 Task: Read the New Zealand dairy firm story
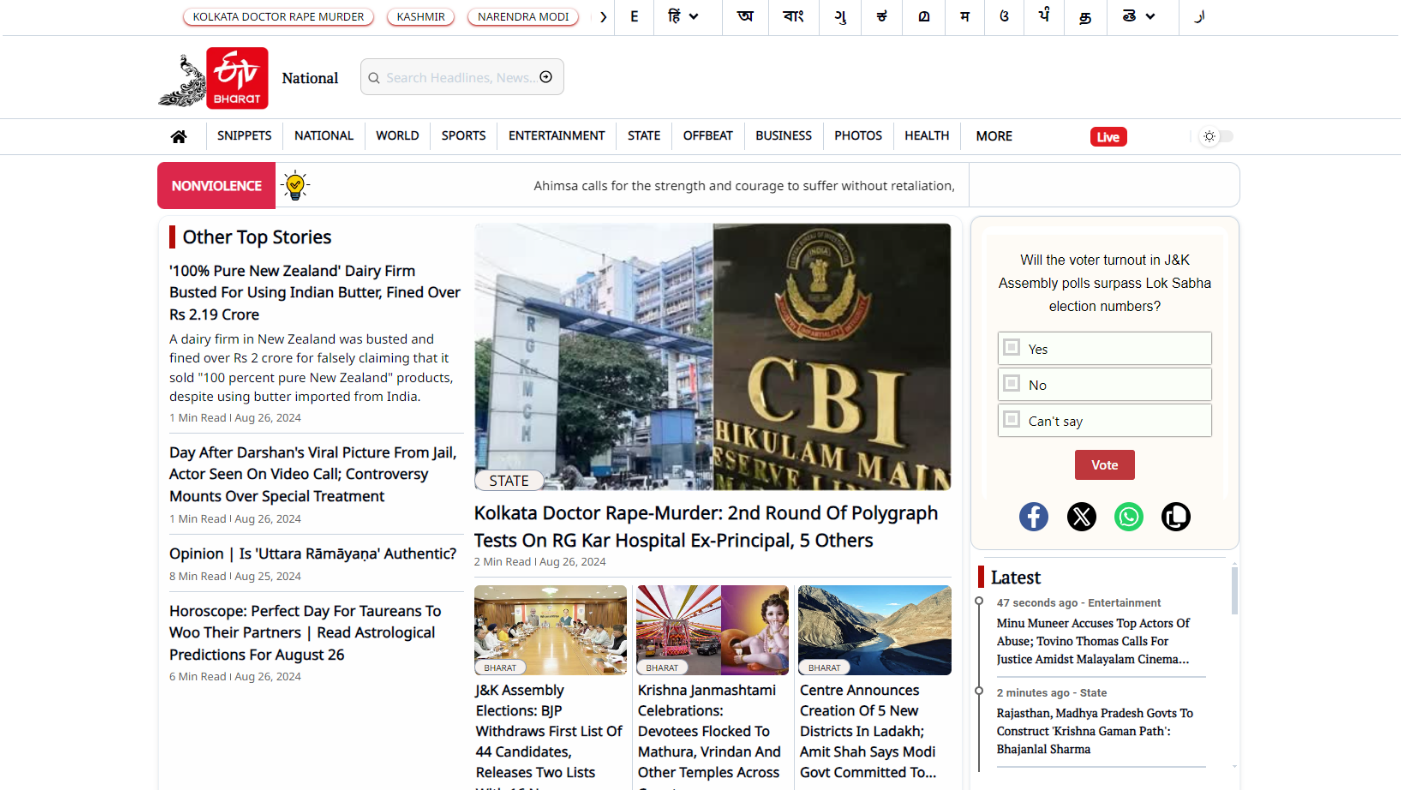tap(315, 292)
